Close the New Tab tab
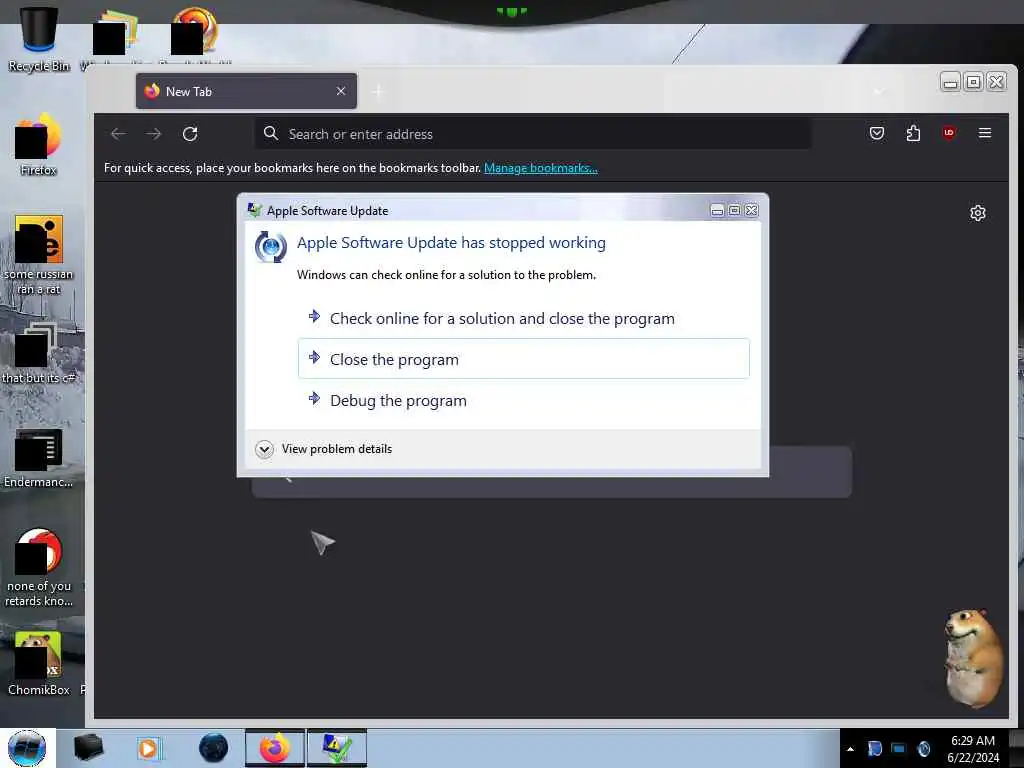 [341, 91]
